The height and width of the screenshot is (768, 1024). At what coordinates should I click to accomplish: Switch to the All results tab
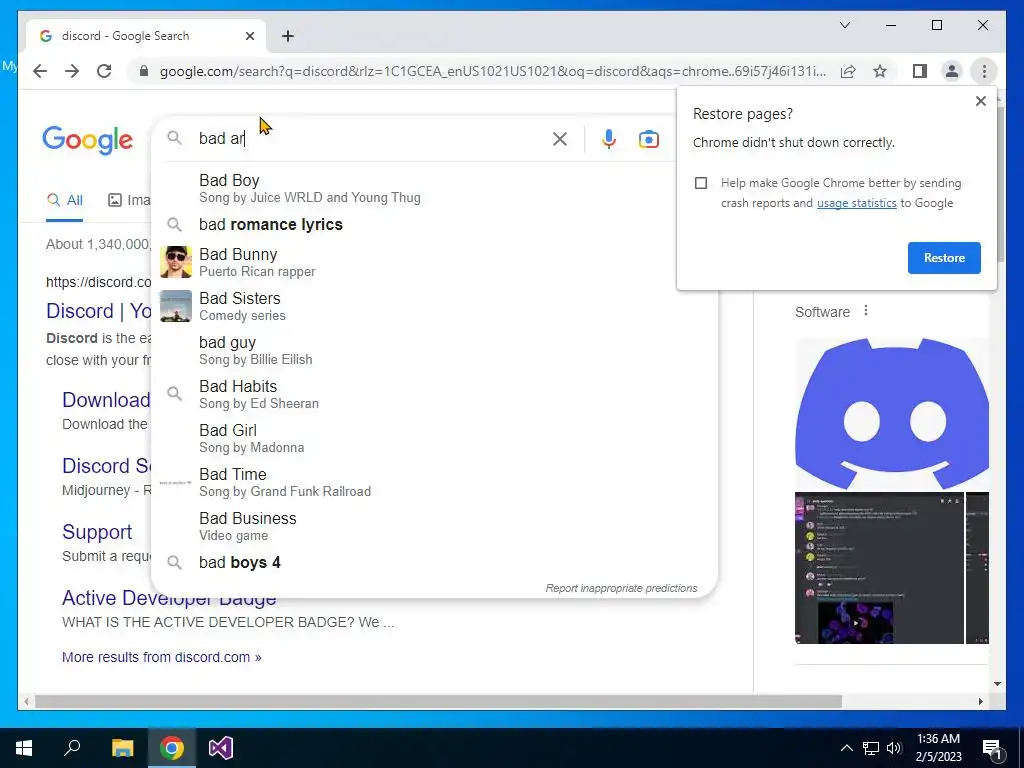(x=65, y=200)
